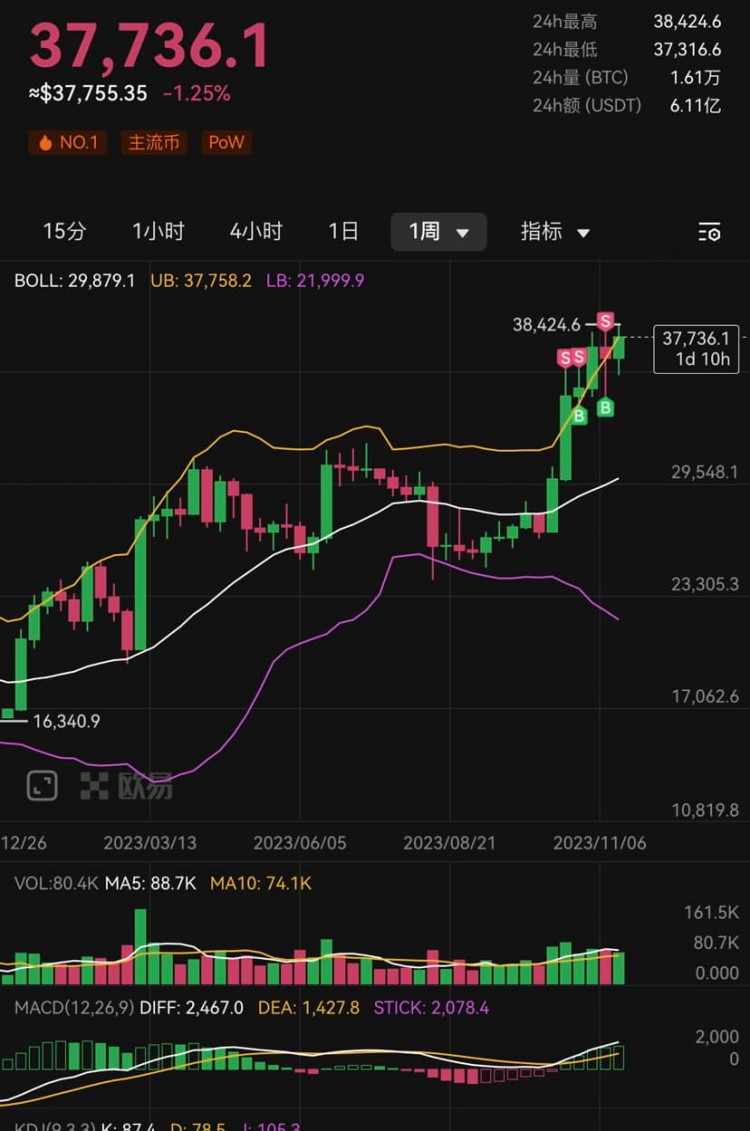
Task: Tap the topmost S sell marker
Action: 605,321
